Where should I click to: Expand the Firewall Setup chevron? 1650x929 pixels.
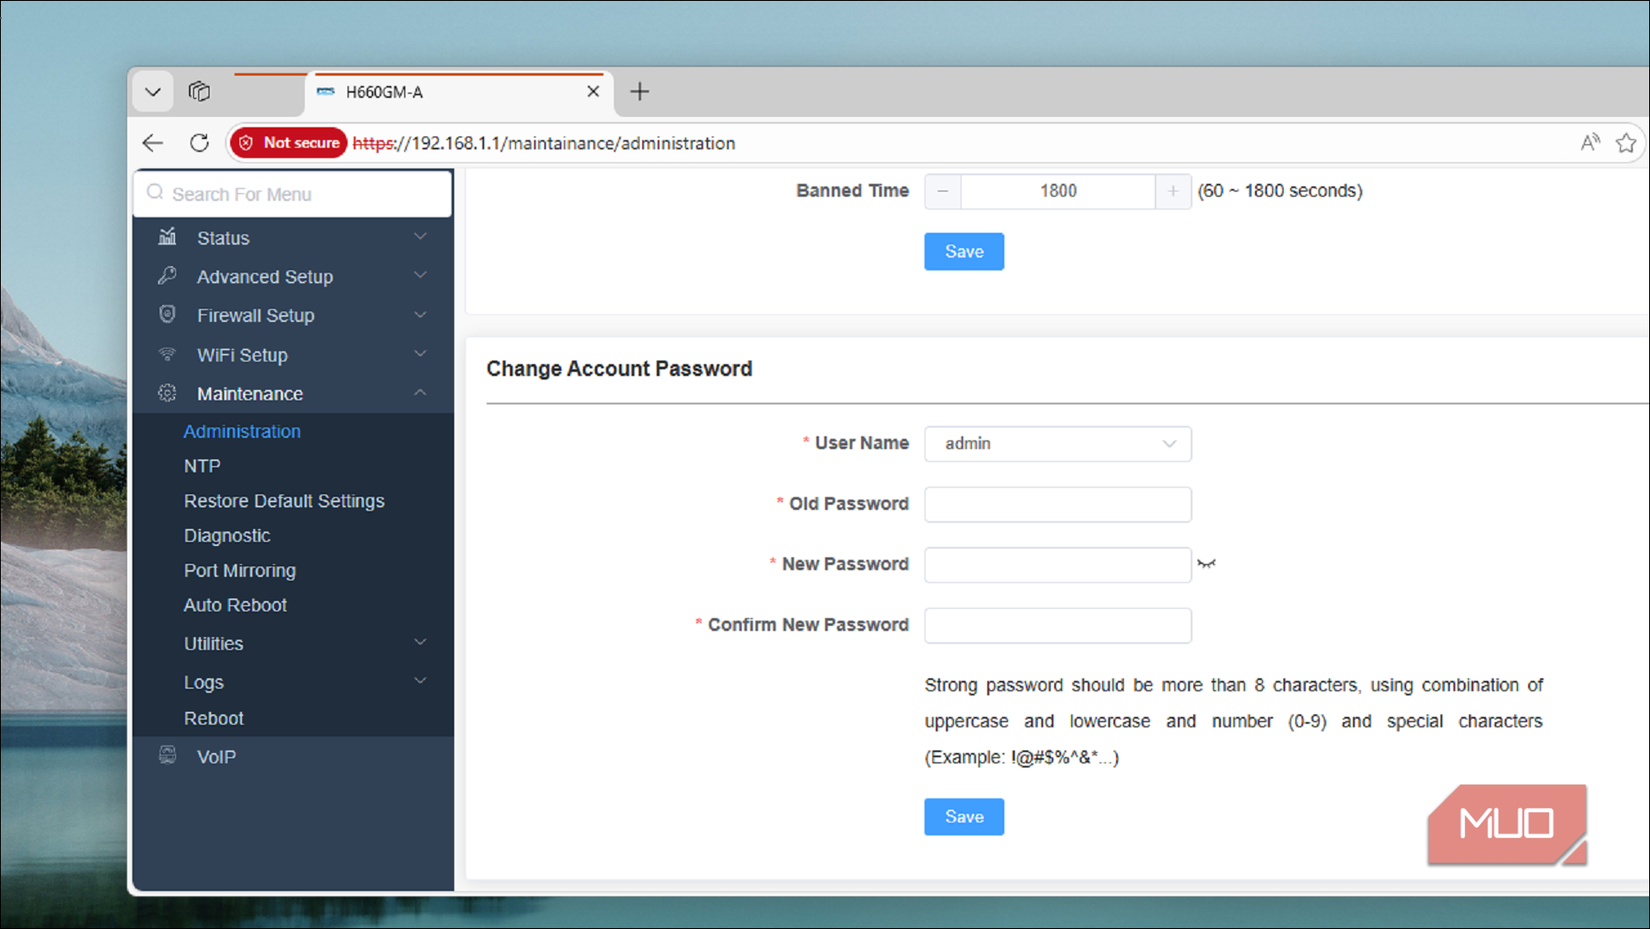pos(420,315)
